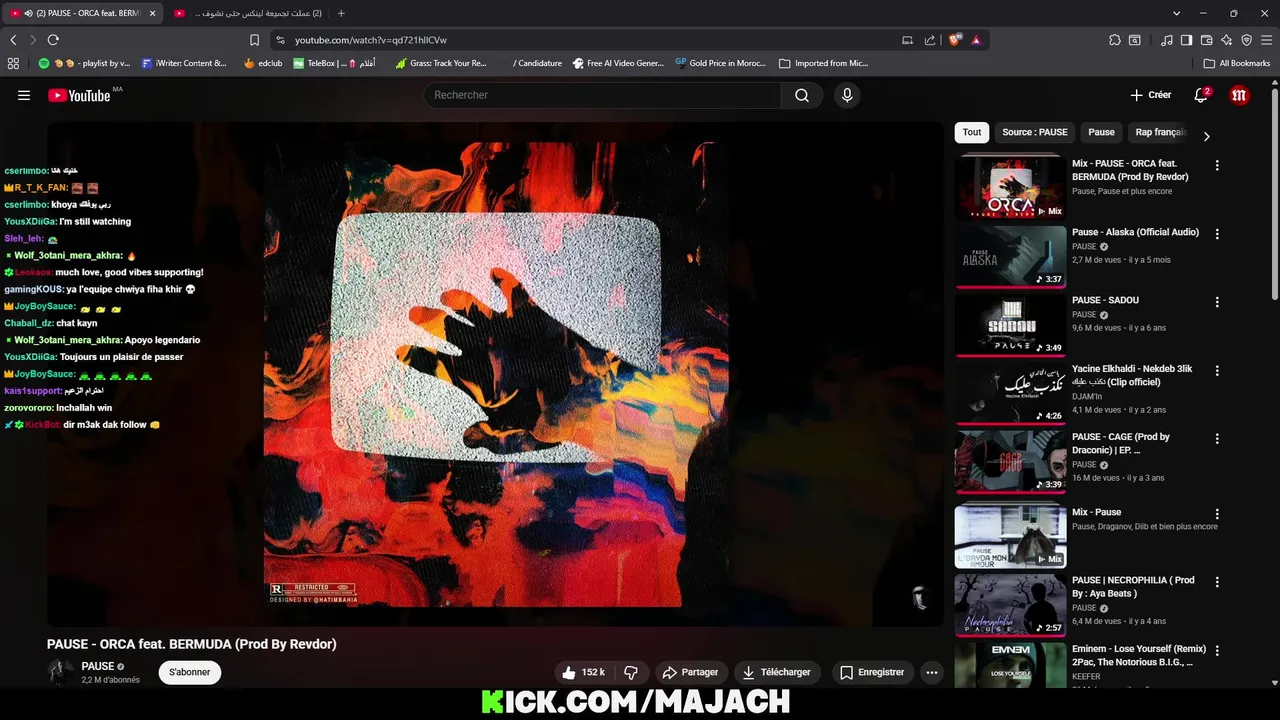Open the Spotify playlist bookmark
This screenshot has width=1280, height=720.
(x=85, y=63)
